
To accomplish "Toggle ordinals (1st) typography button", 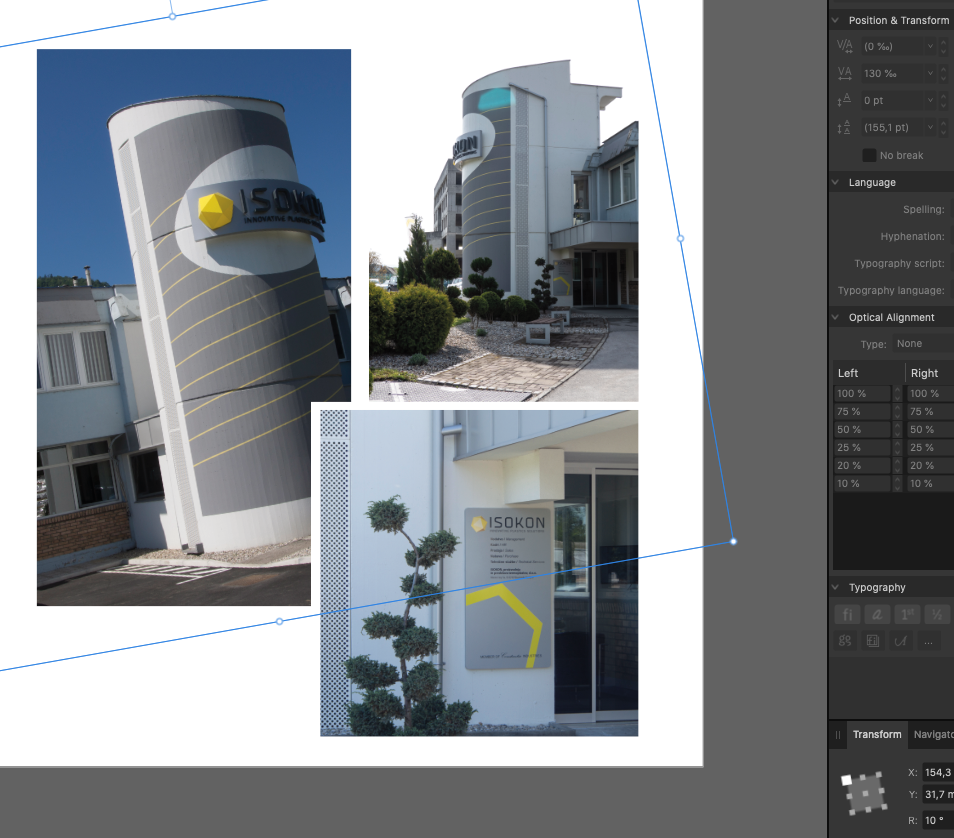I will (x=907, y=615).
